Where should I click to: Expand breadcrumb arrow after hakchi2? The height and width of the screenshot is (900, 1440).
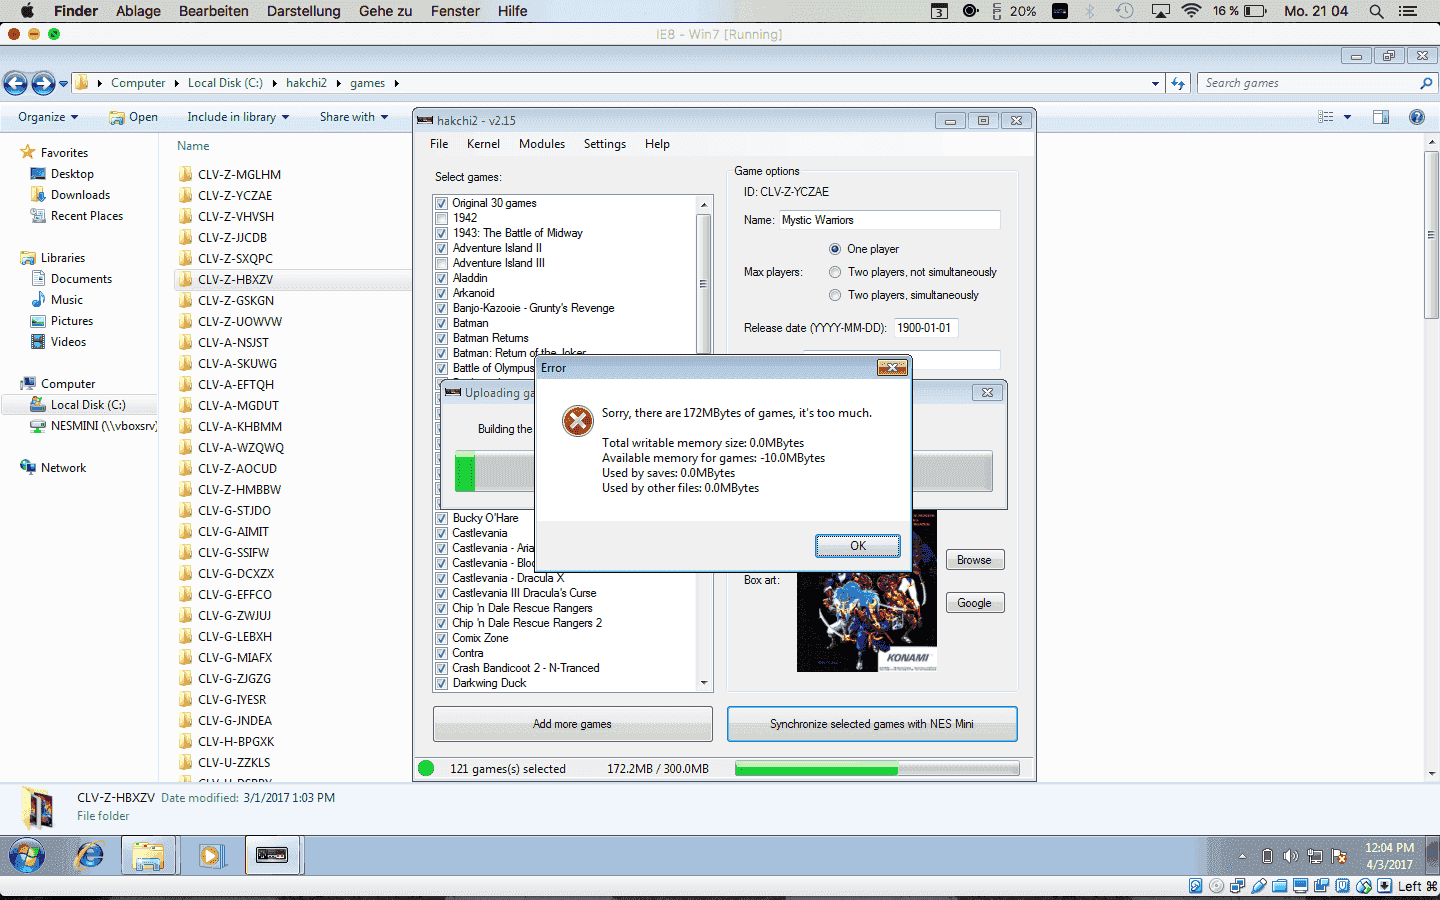click(x=338, y=83)
